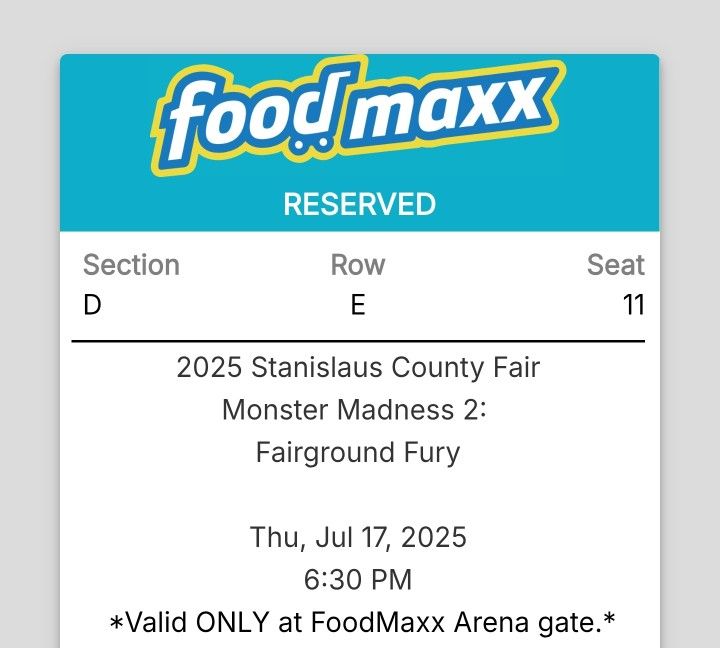Click the 2025 Stanislaus County Fair title
Screen dimensions: 720x648
click(358, 367)
